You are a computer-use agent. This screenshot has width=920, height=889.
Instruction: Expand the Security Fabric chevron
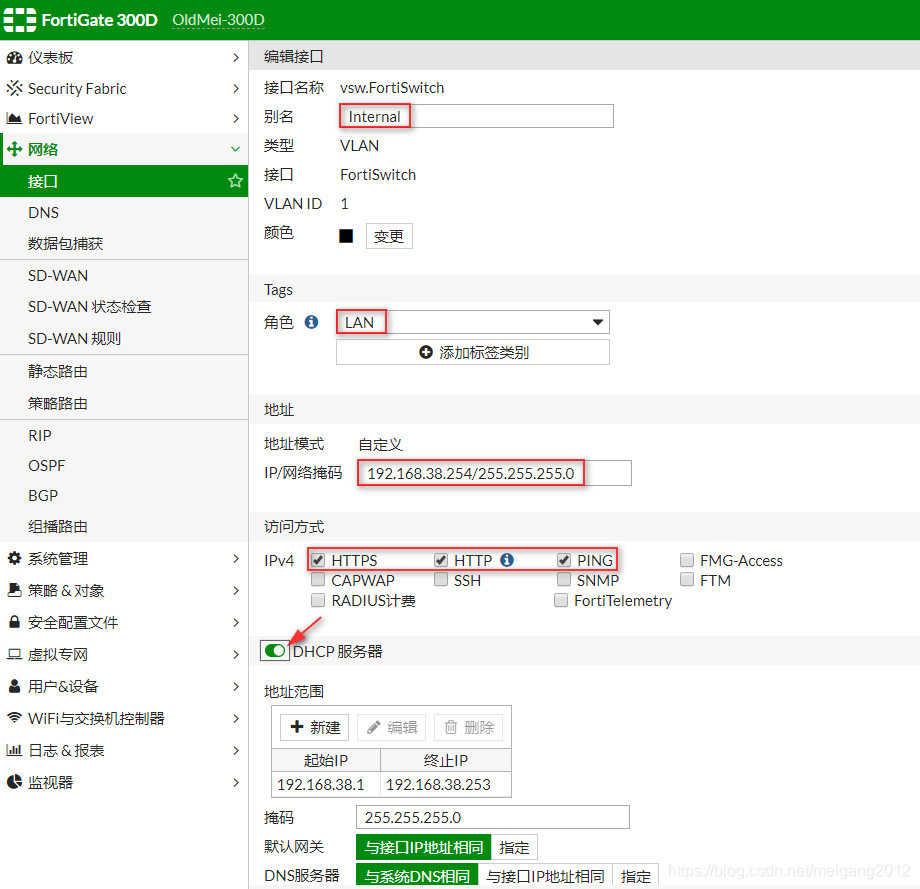(235, 88)
